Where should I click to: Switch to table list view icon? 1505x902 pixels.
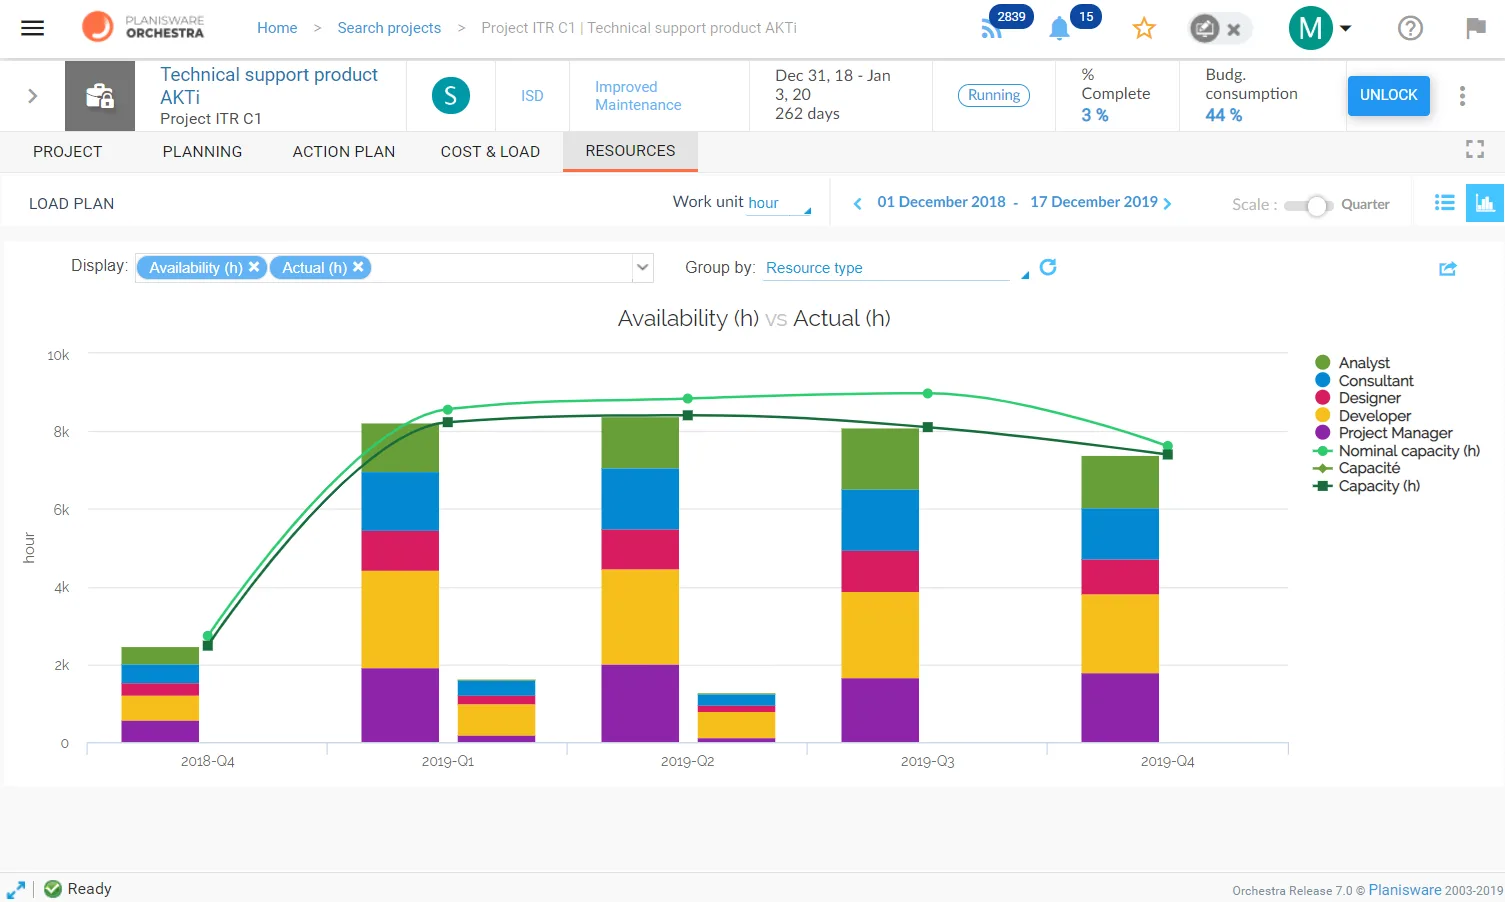point(1444,203)
